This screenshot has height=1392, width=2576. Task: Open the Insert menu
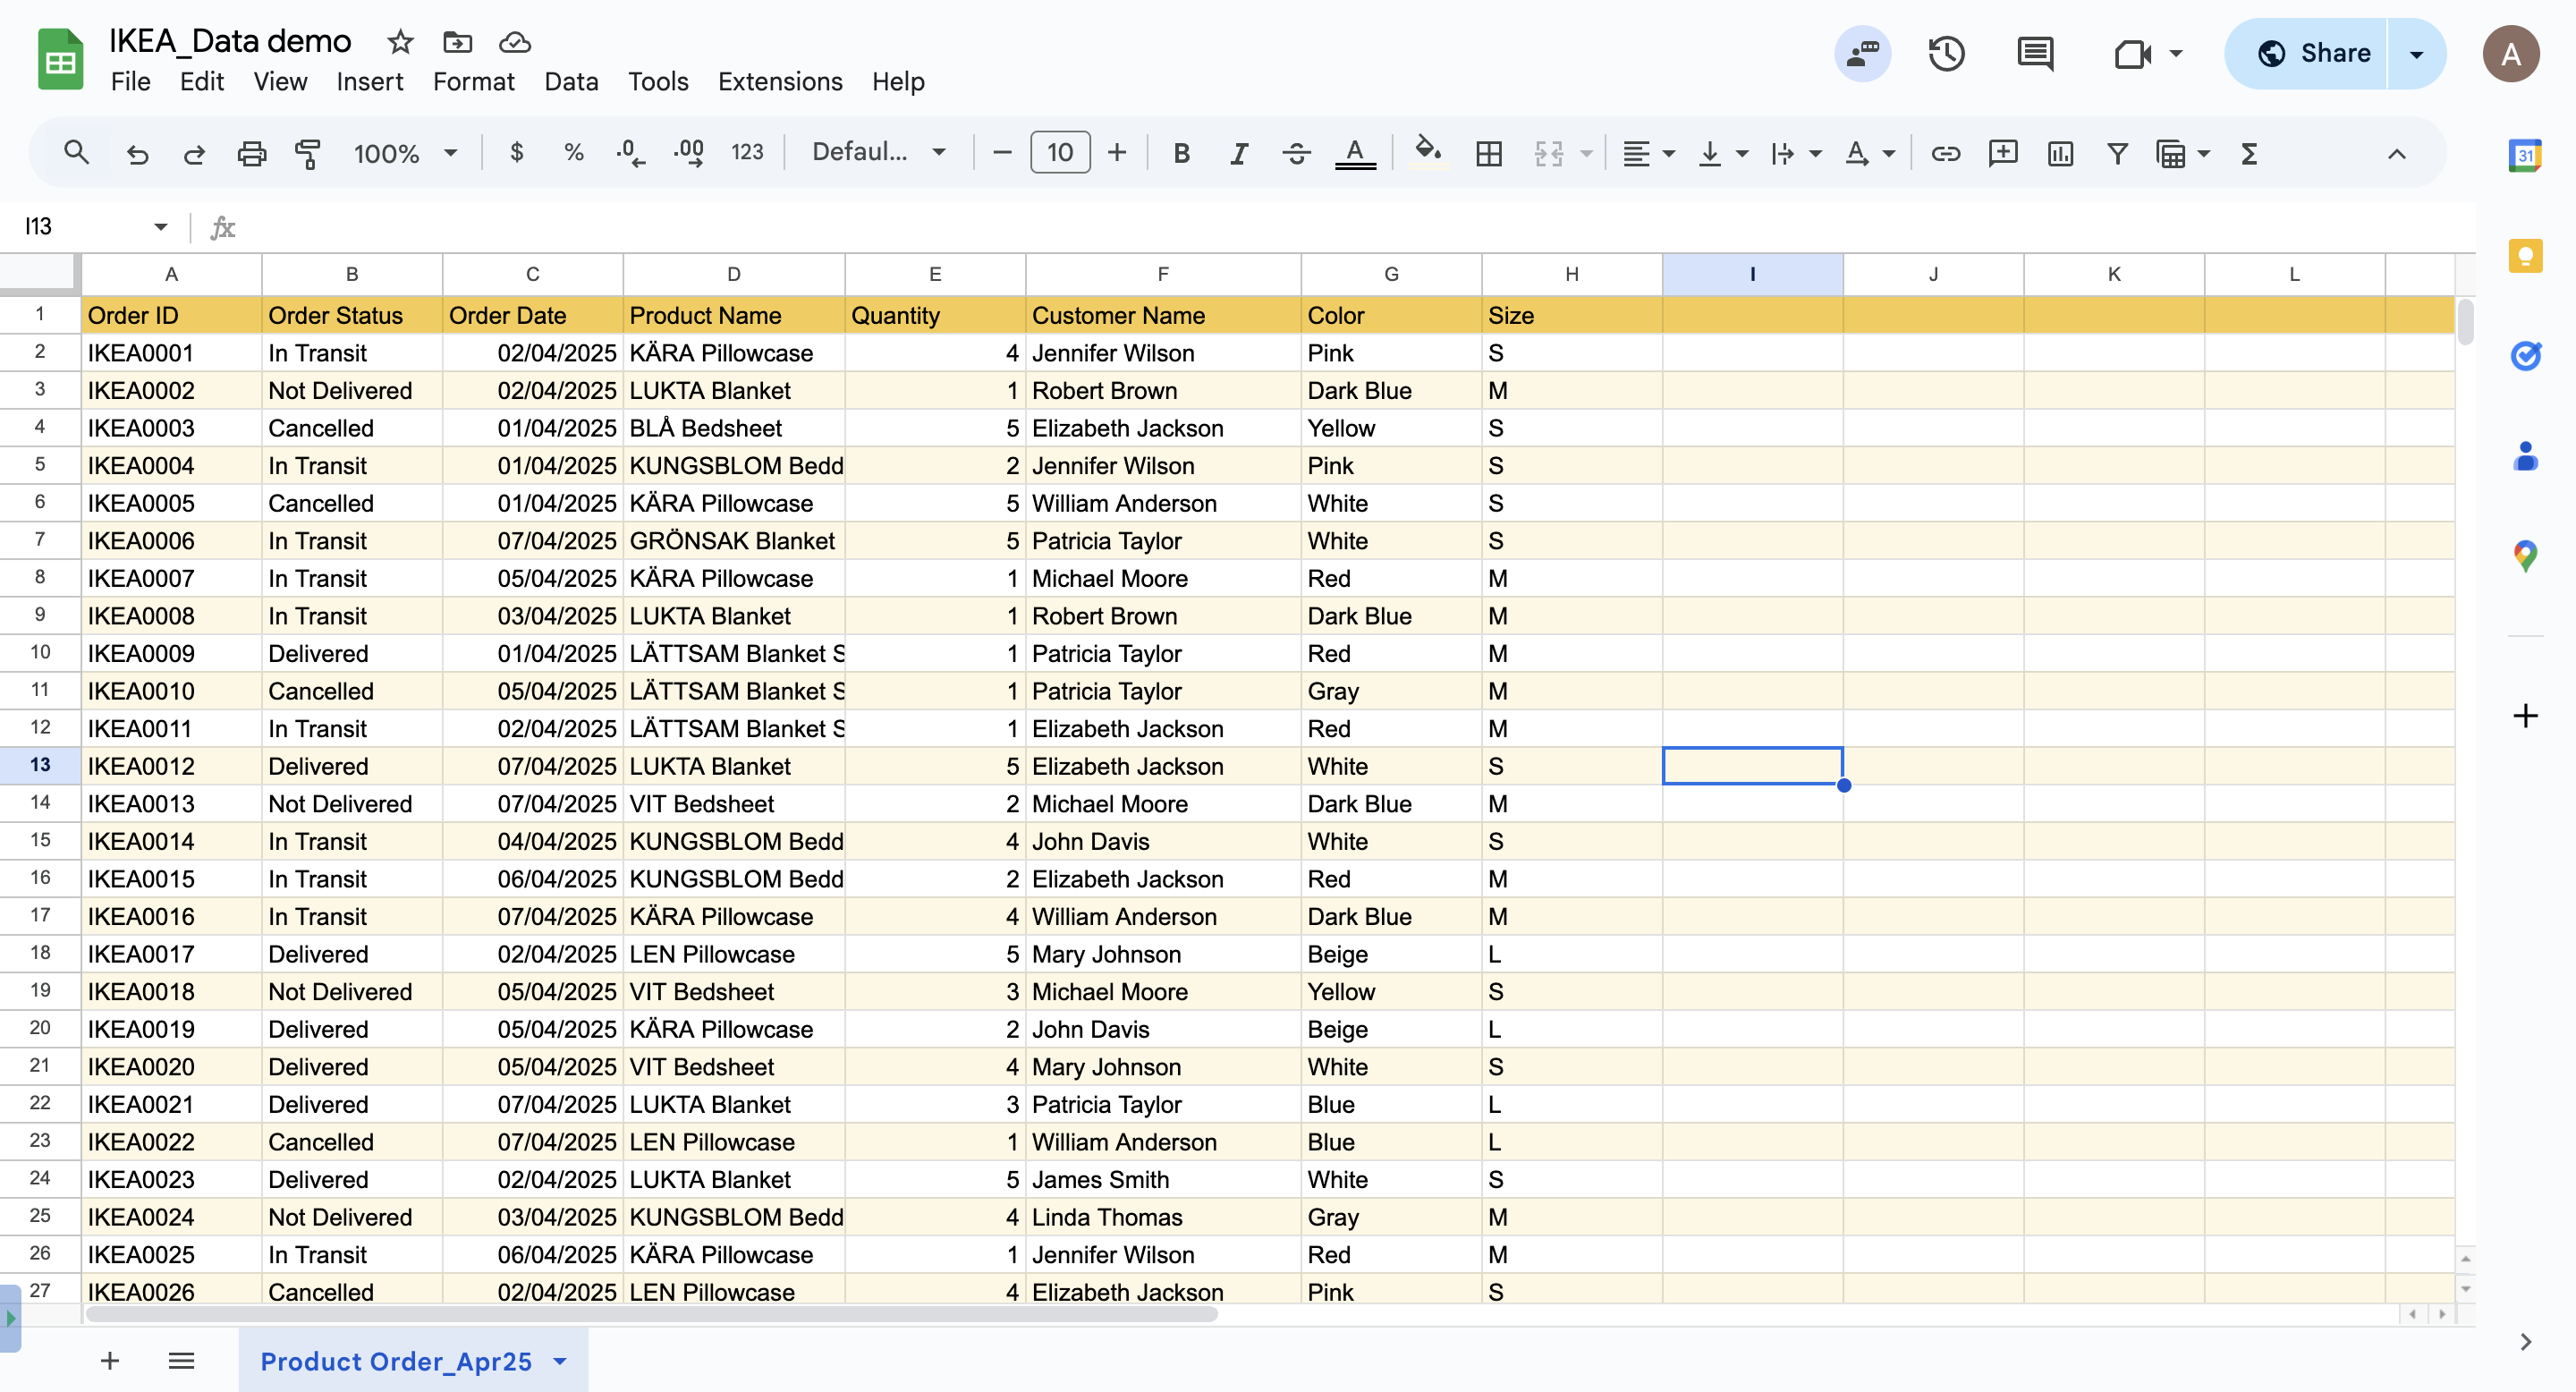(x=369, y=82)
